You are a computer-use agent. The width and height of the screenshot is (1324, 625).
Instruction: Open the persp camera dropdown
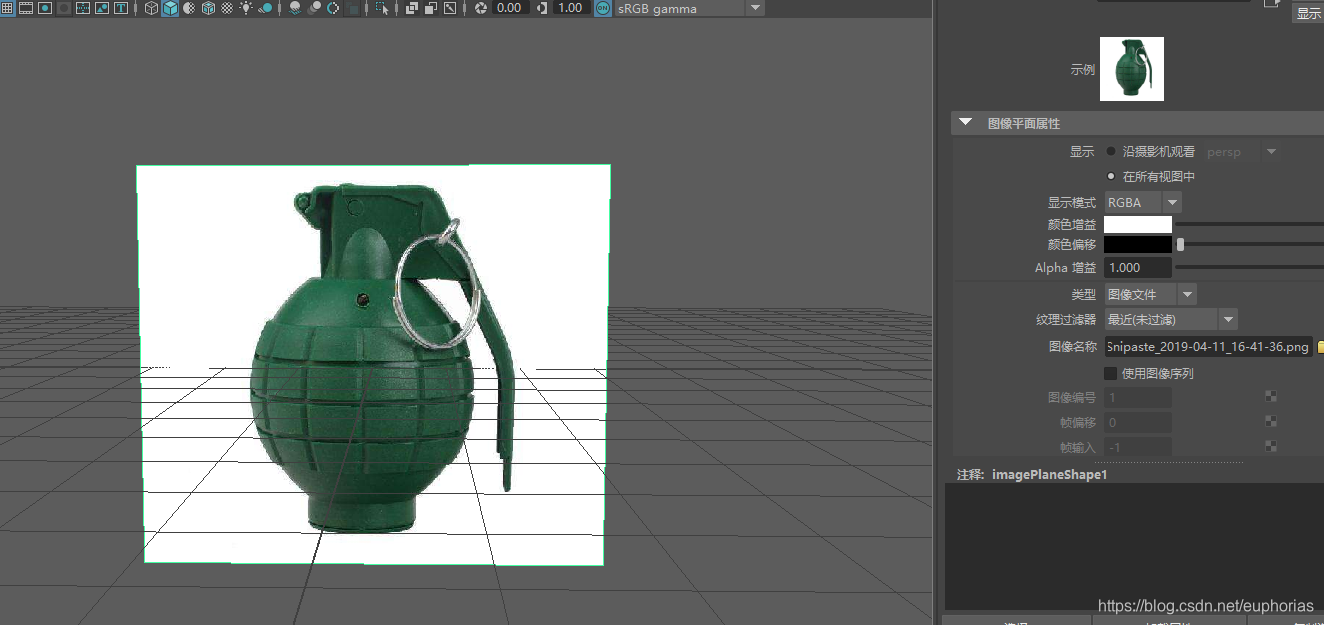(1242, 152)
